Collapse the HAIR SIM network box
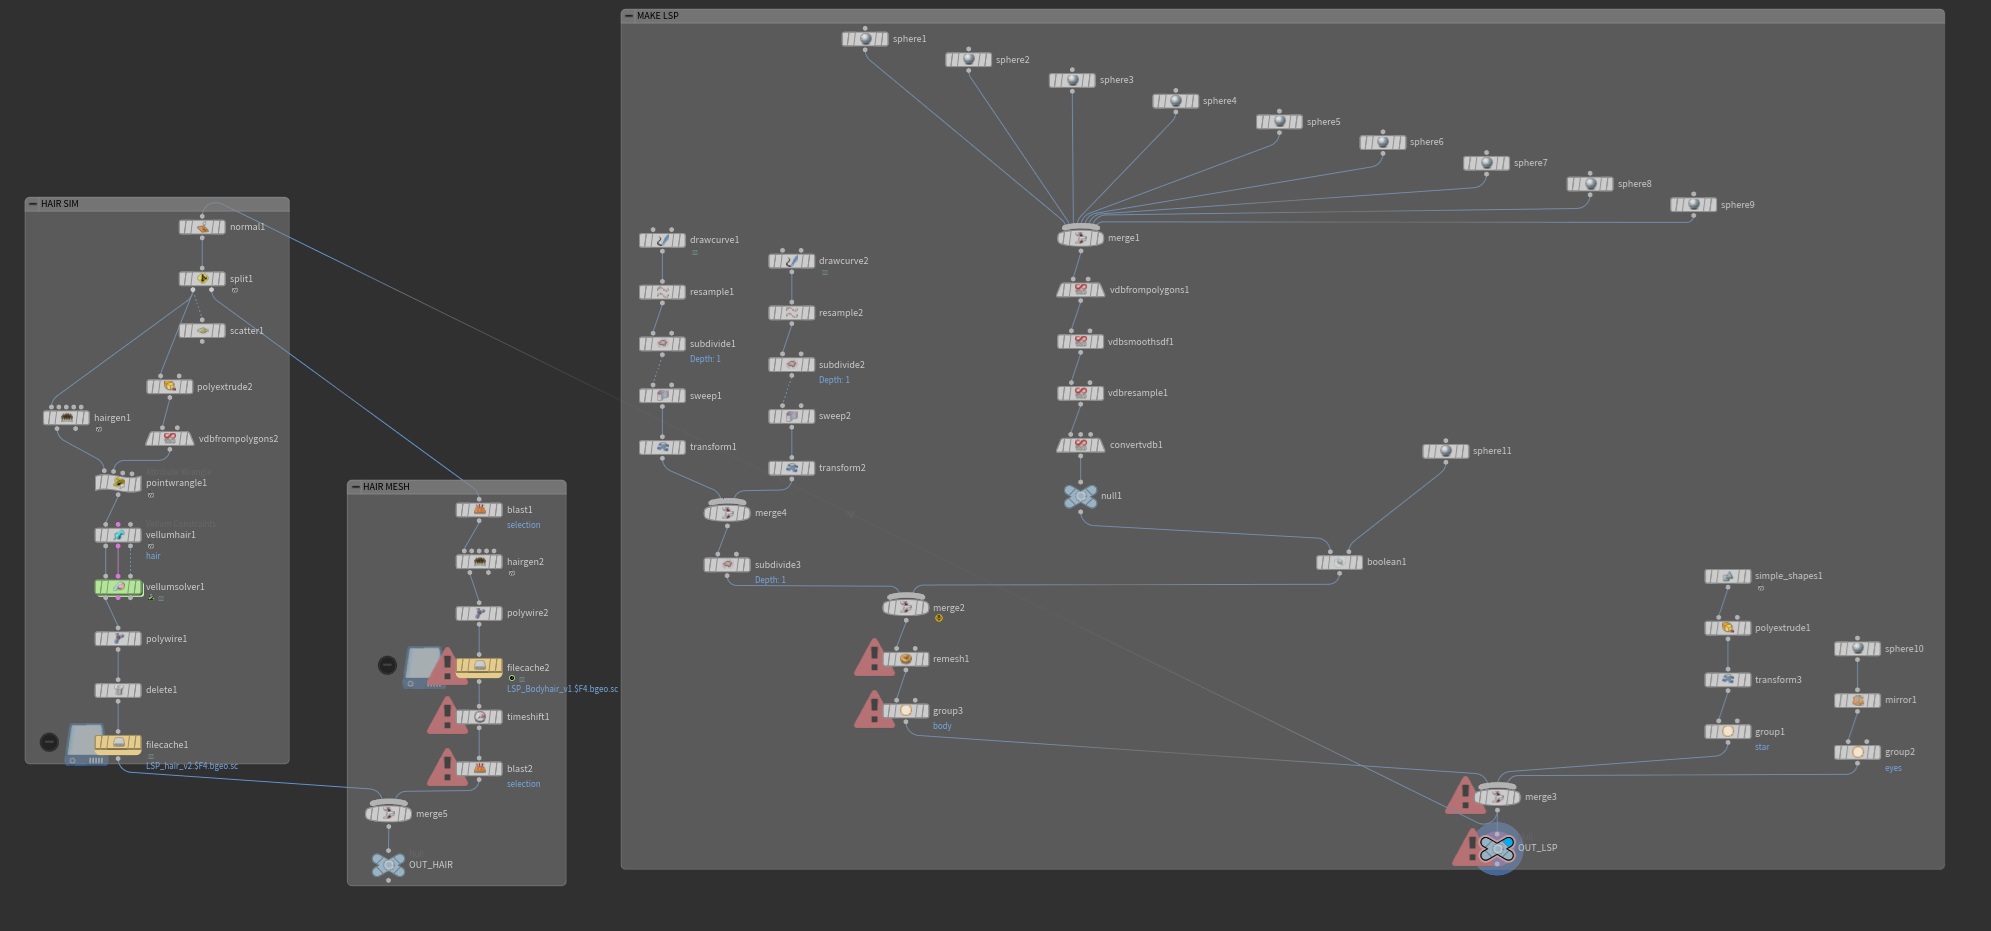This screenshot has height=931, width=1991. 33,204
